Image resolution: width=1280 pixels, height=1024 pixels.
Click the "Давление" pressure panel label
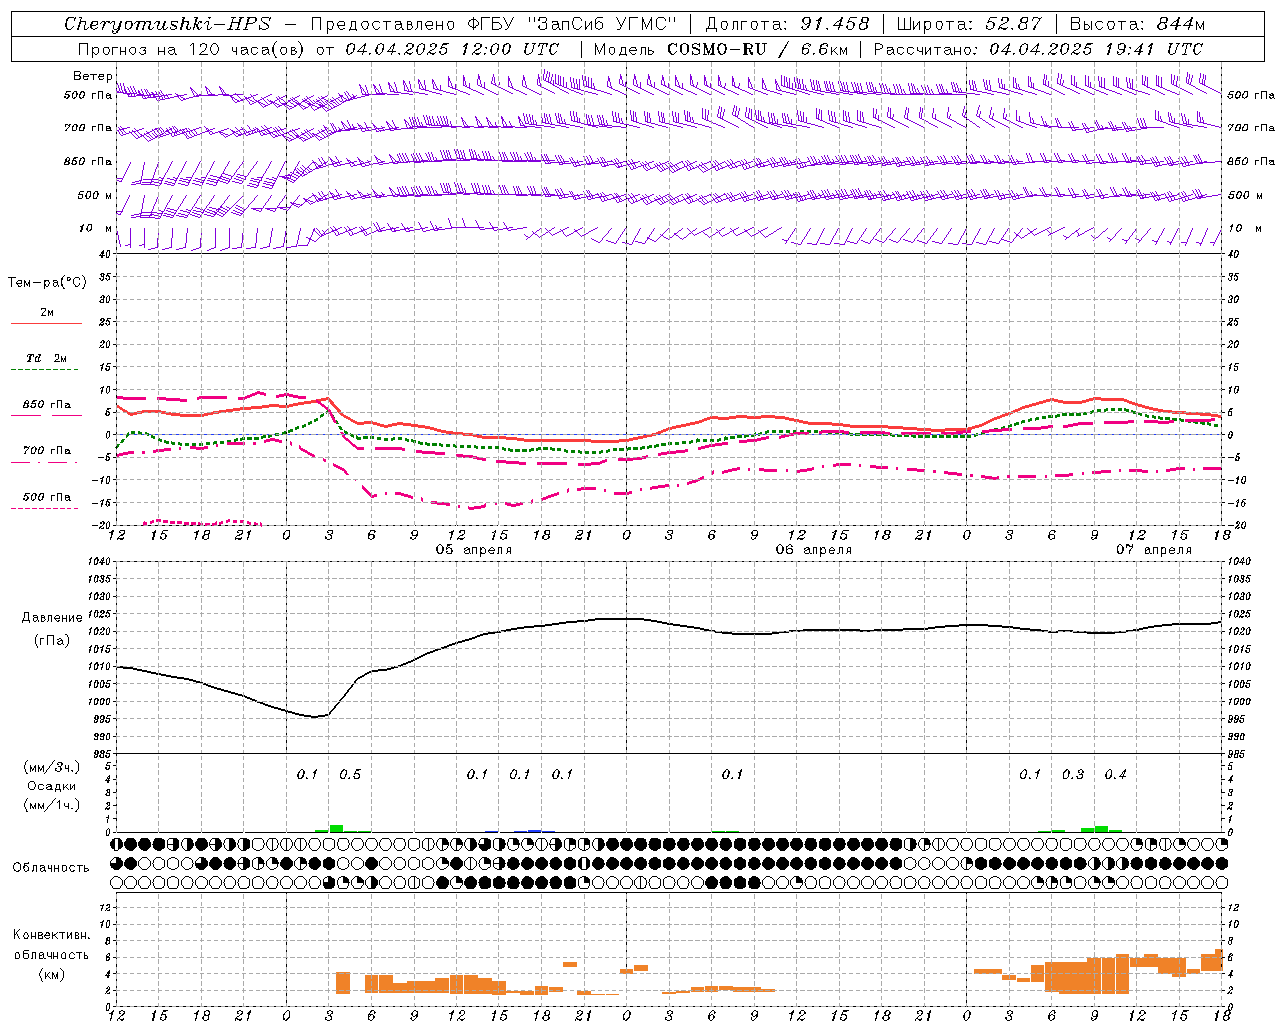click(x=51, y=618)
